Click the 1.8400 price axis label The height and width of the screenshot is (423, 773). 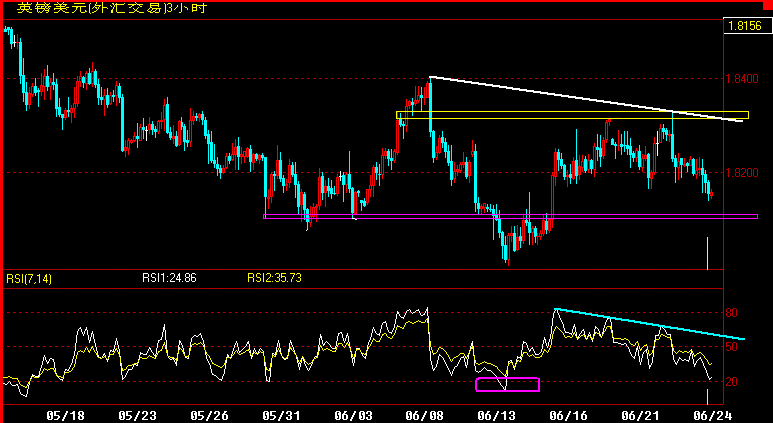coord(741,79)
